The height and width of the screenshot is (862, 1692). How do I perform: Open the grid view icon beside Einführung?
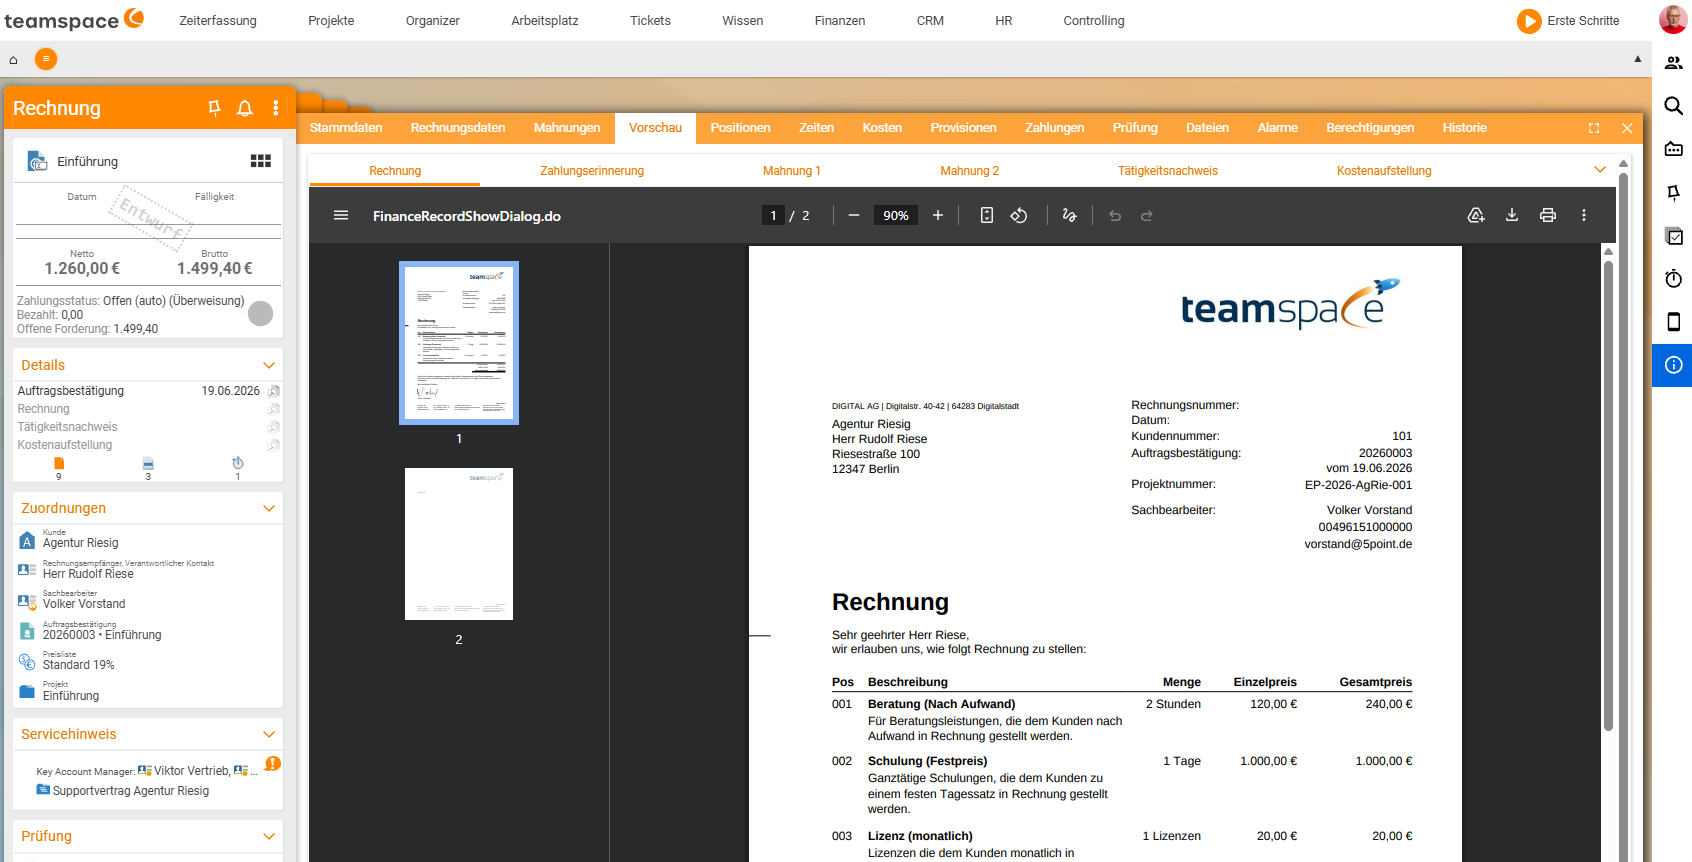tap(261, 161)
